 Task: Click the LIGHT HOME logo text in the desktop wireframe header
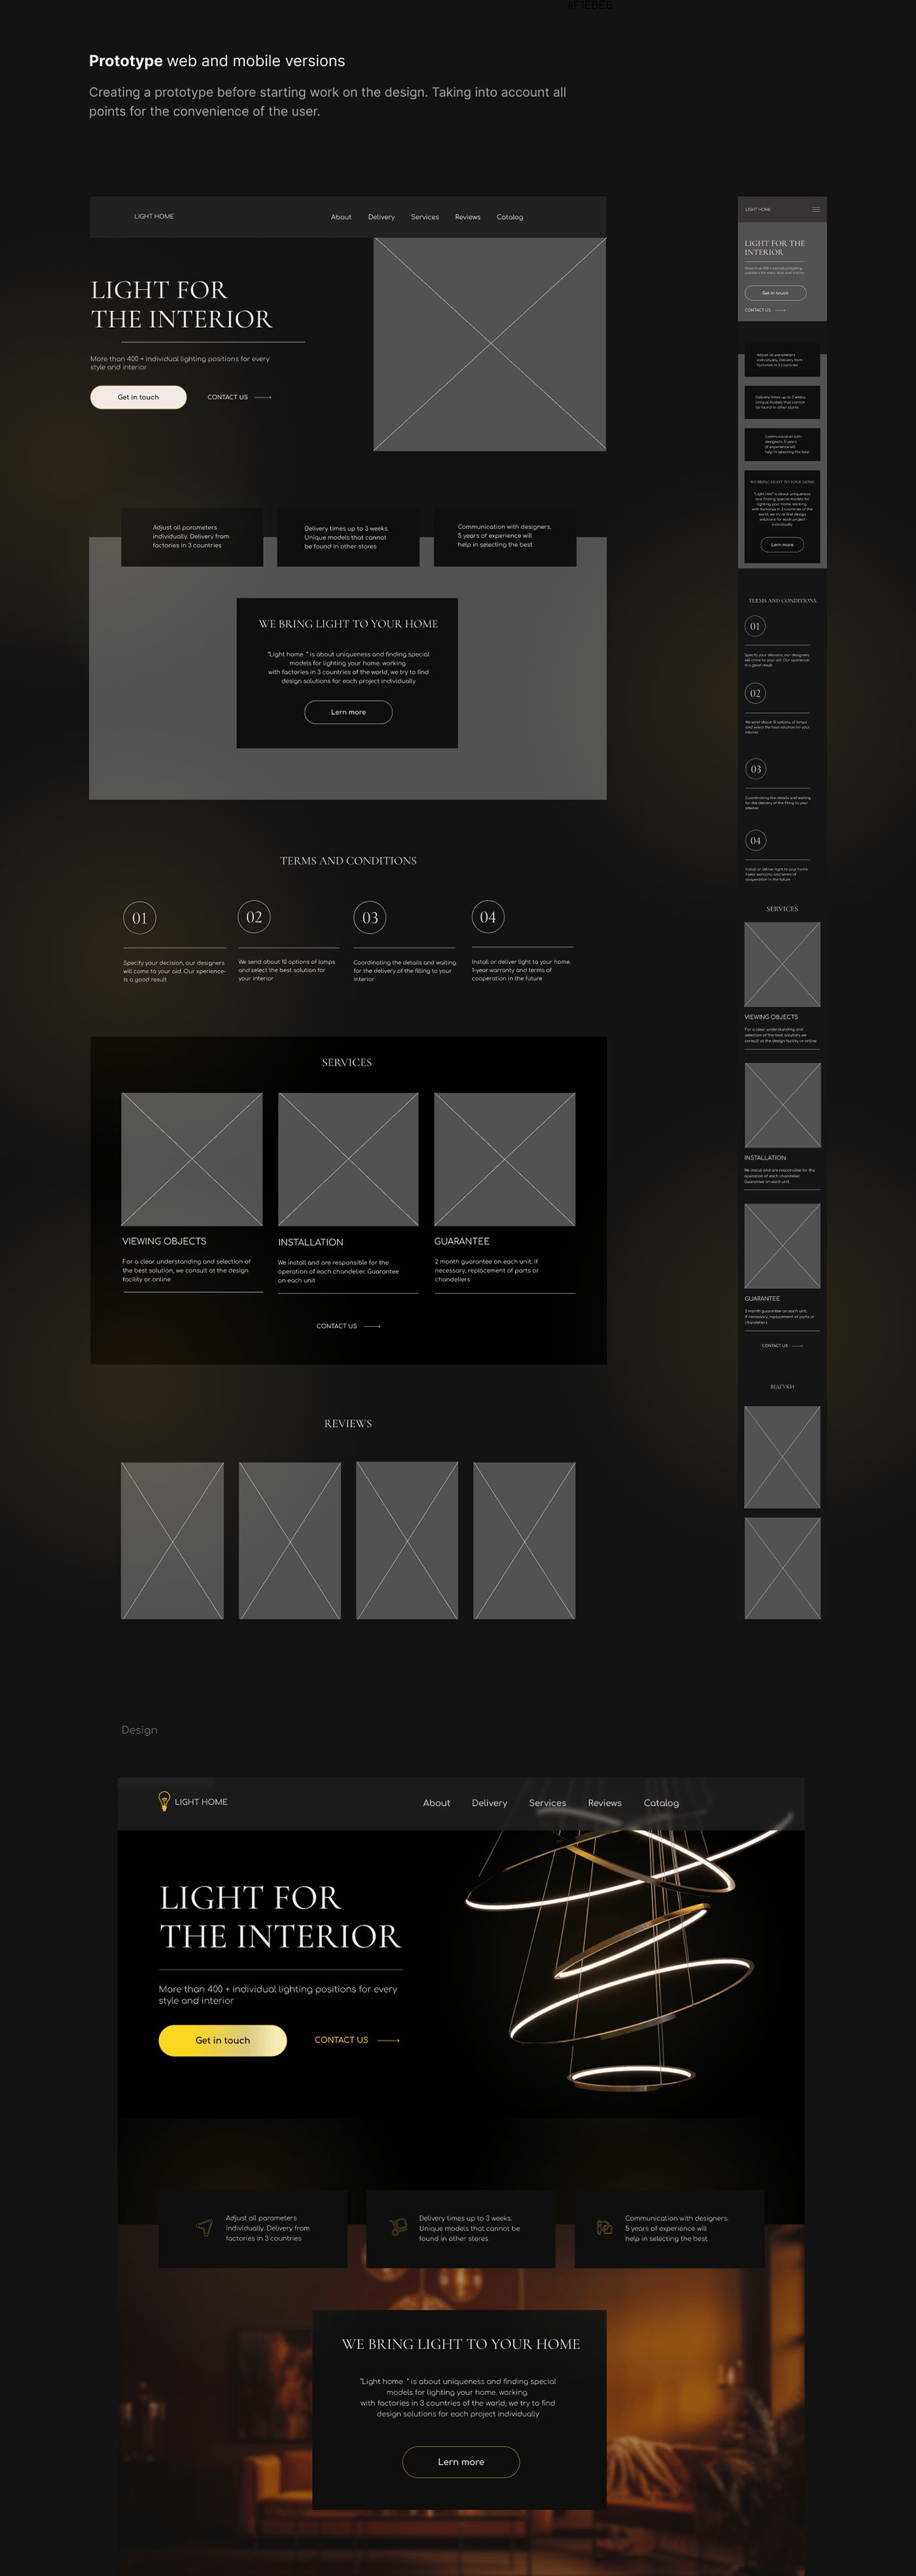(x=154, y=216)
